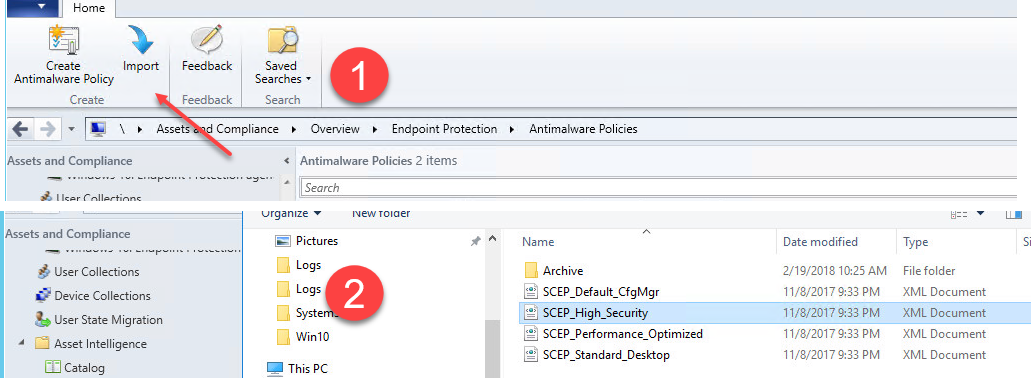1031x378 pixels.
Task: Click Endpoint Protection in breadcrumb path
Action: click(x=444, y=129)
